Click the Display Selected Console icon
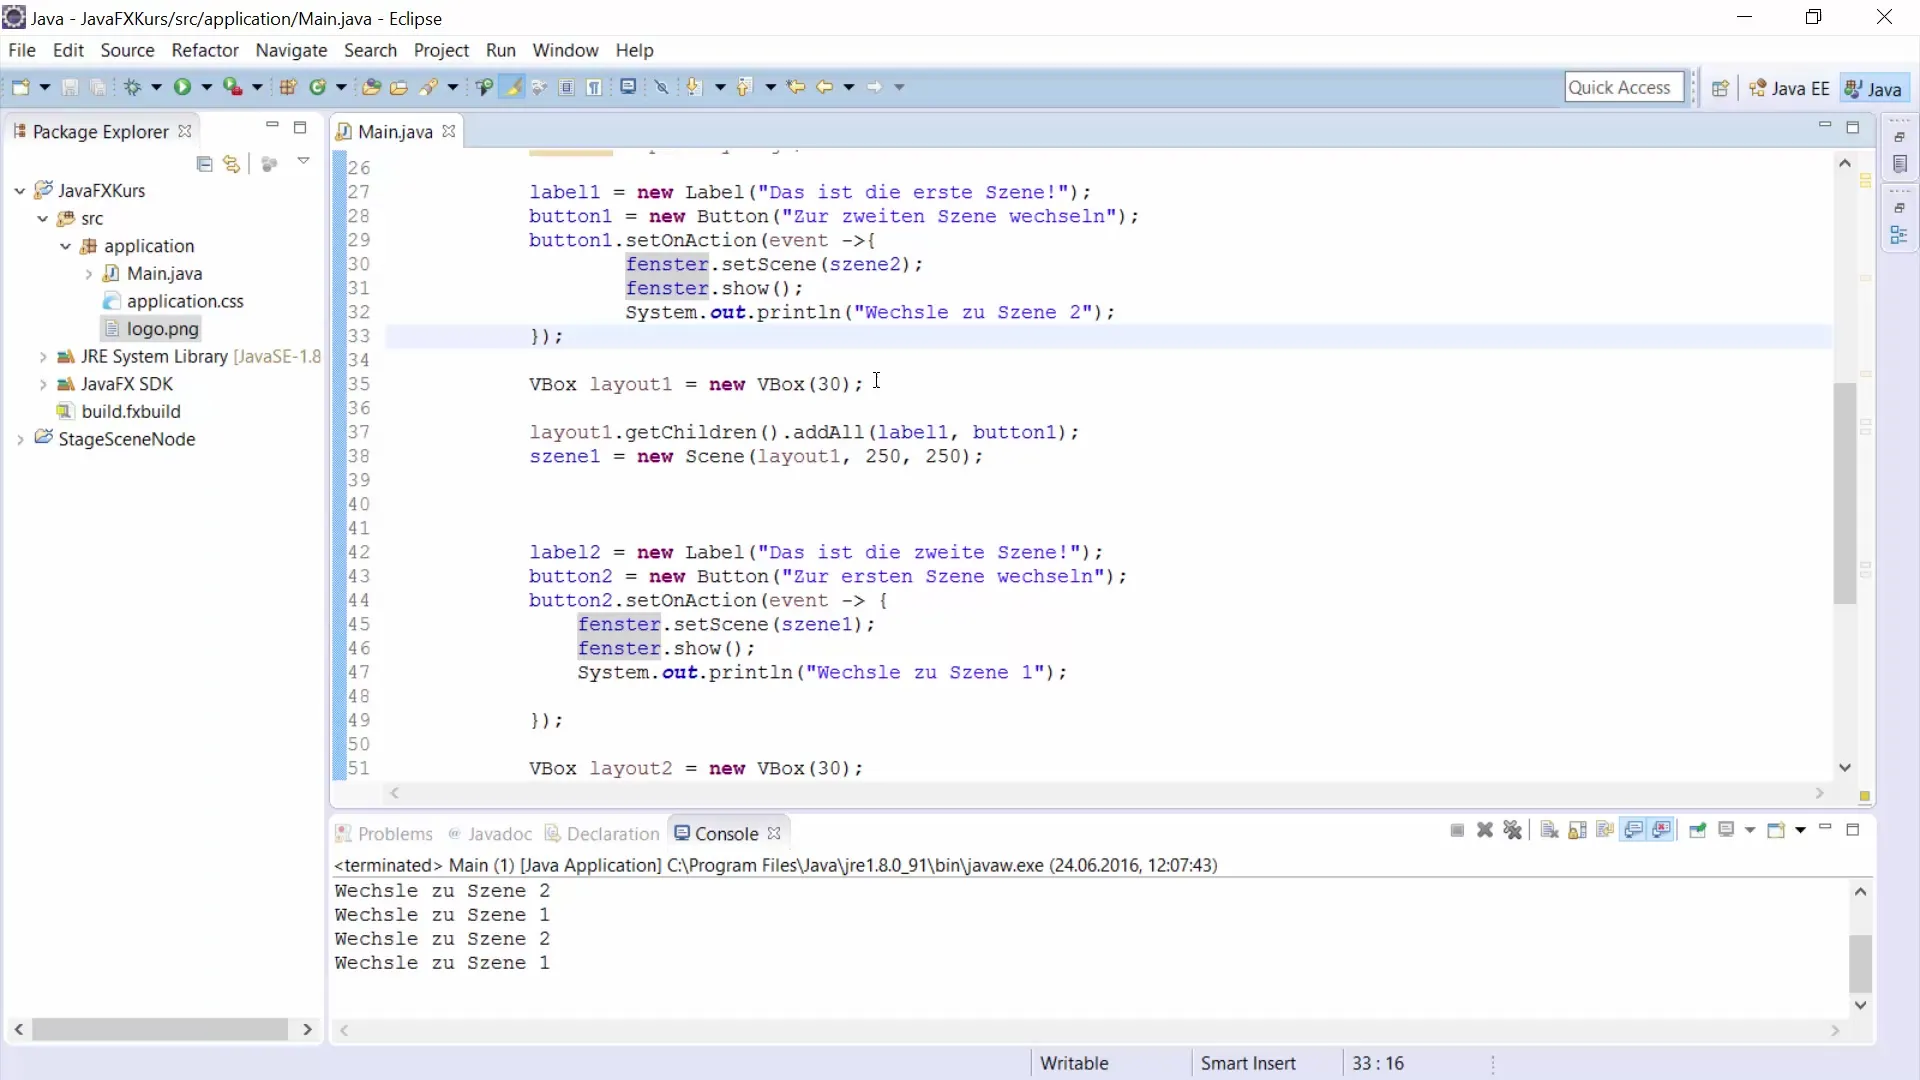The height and width of the screenshot is (1080, 1920). pyautogui.click(x=1726, y=830)
